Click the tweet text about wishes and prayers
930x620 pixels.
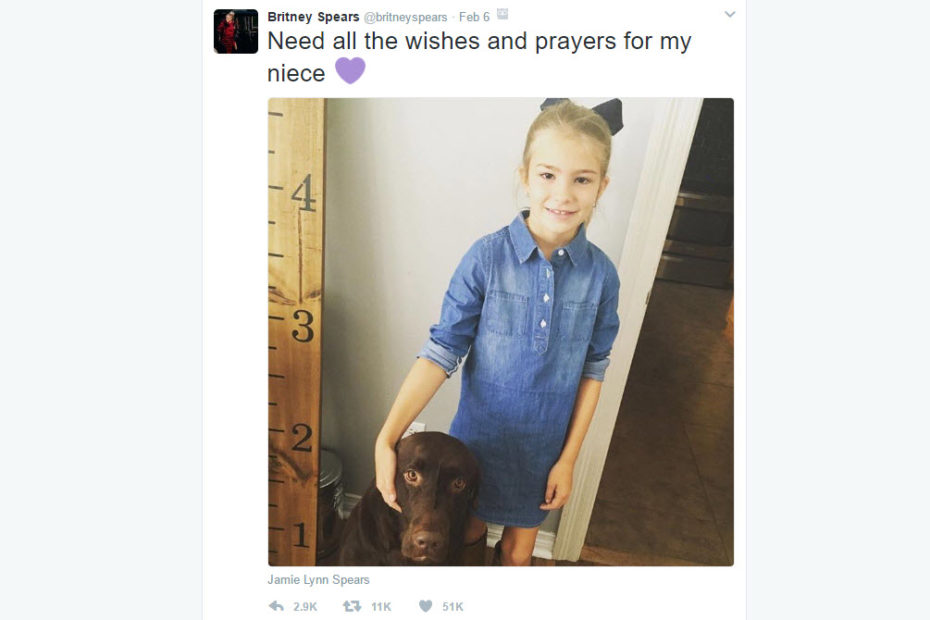coord(479,57)
